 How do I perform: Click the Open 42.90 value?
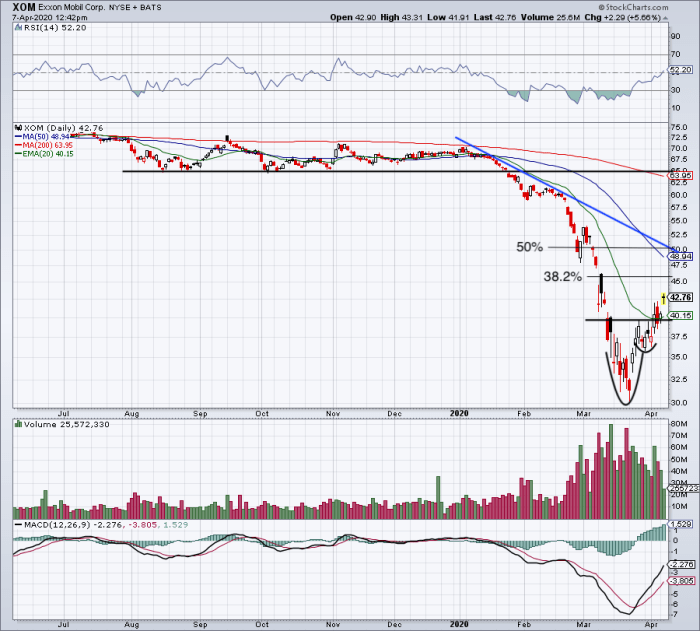coord(354,17)
